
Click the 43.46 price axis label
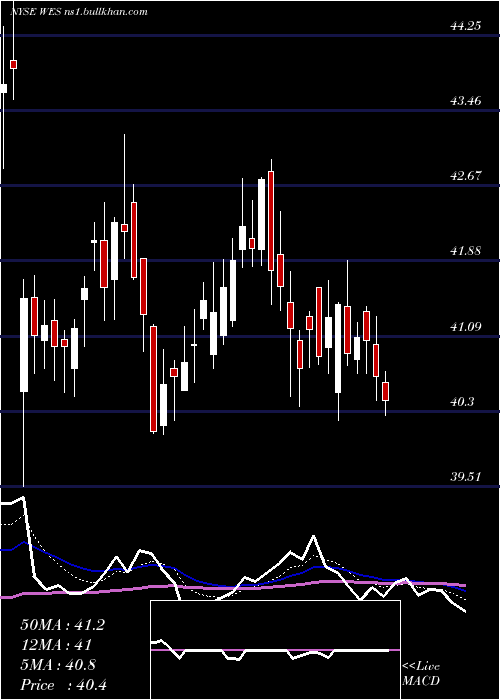point(466,101)
